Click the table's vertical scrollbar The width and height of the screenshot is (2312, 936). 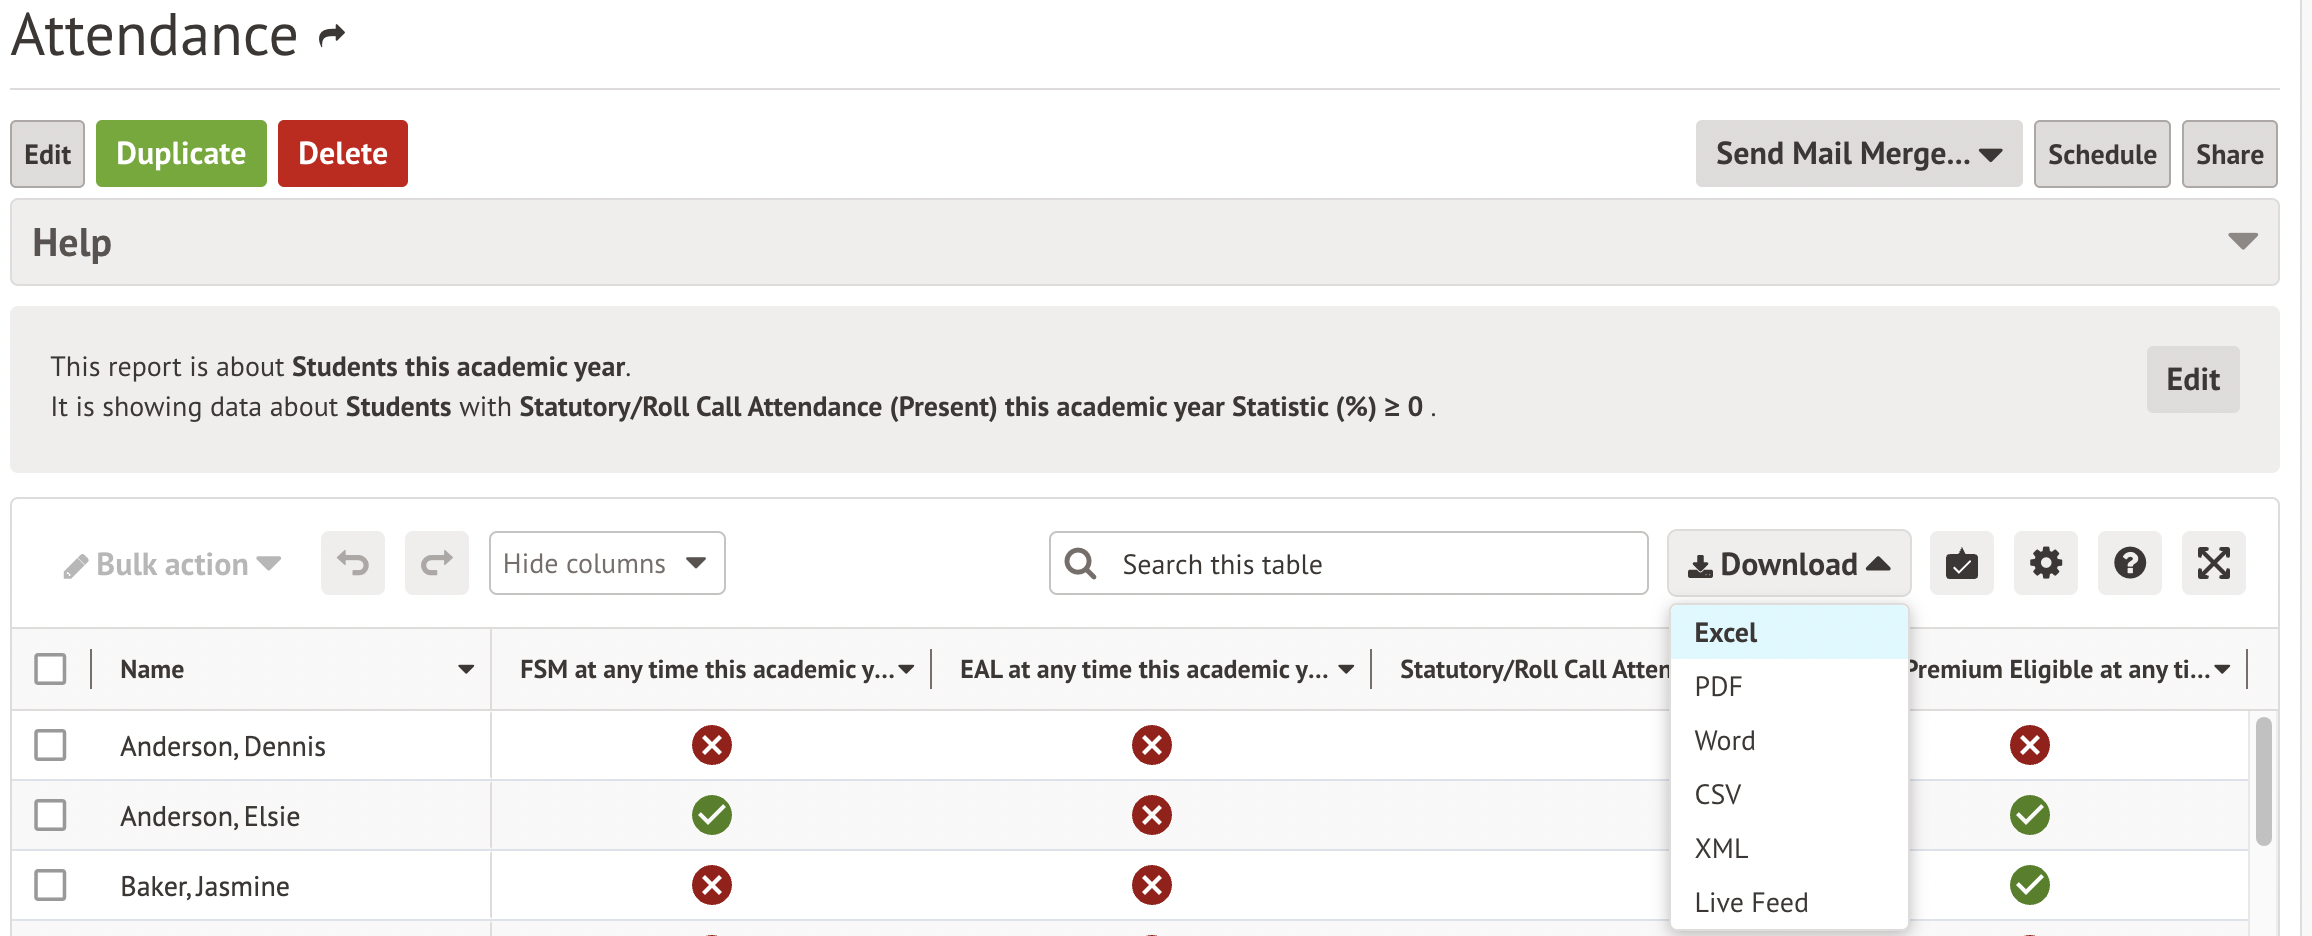pos(2263,780)
